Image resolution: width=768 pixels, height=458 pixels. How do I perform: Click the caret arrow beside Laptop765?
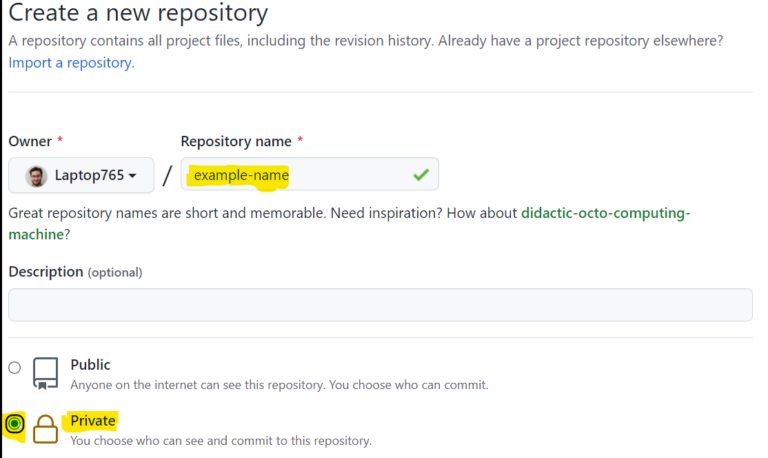pyautogui.click(x=132, y=176)
